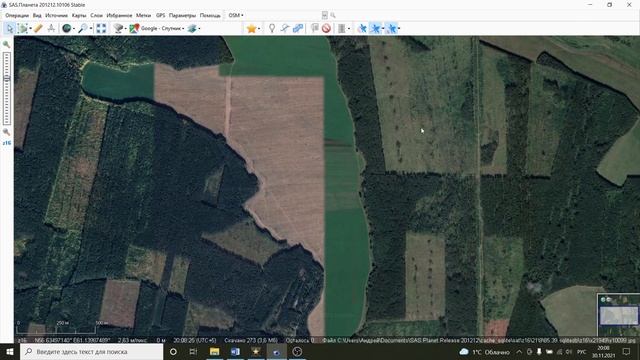Open the Помощь menu
Screen dimensions: 640x360
[x=210, y=15]
